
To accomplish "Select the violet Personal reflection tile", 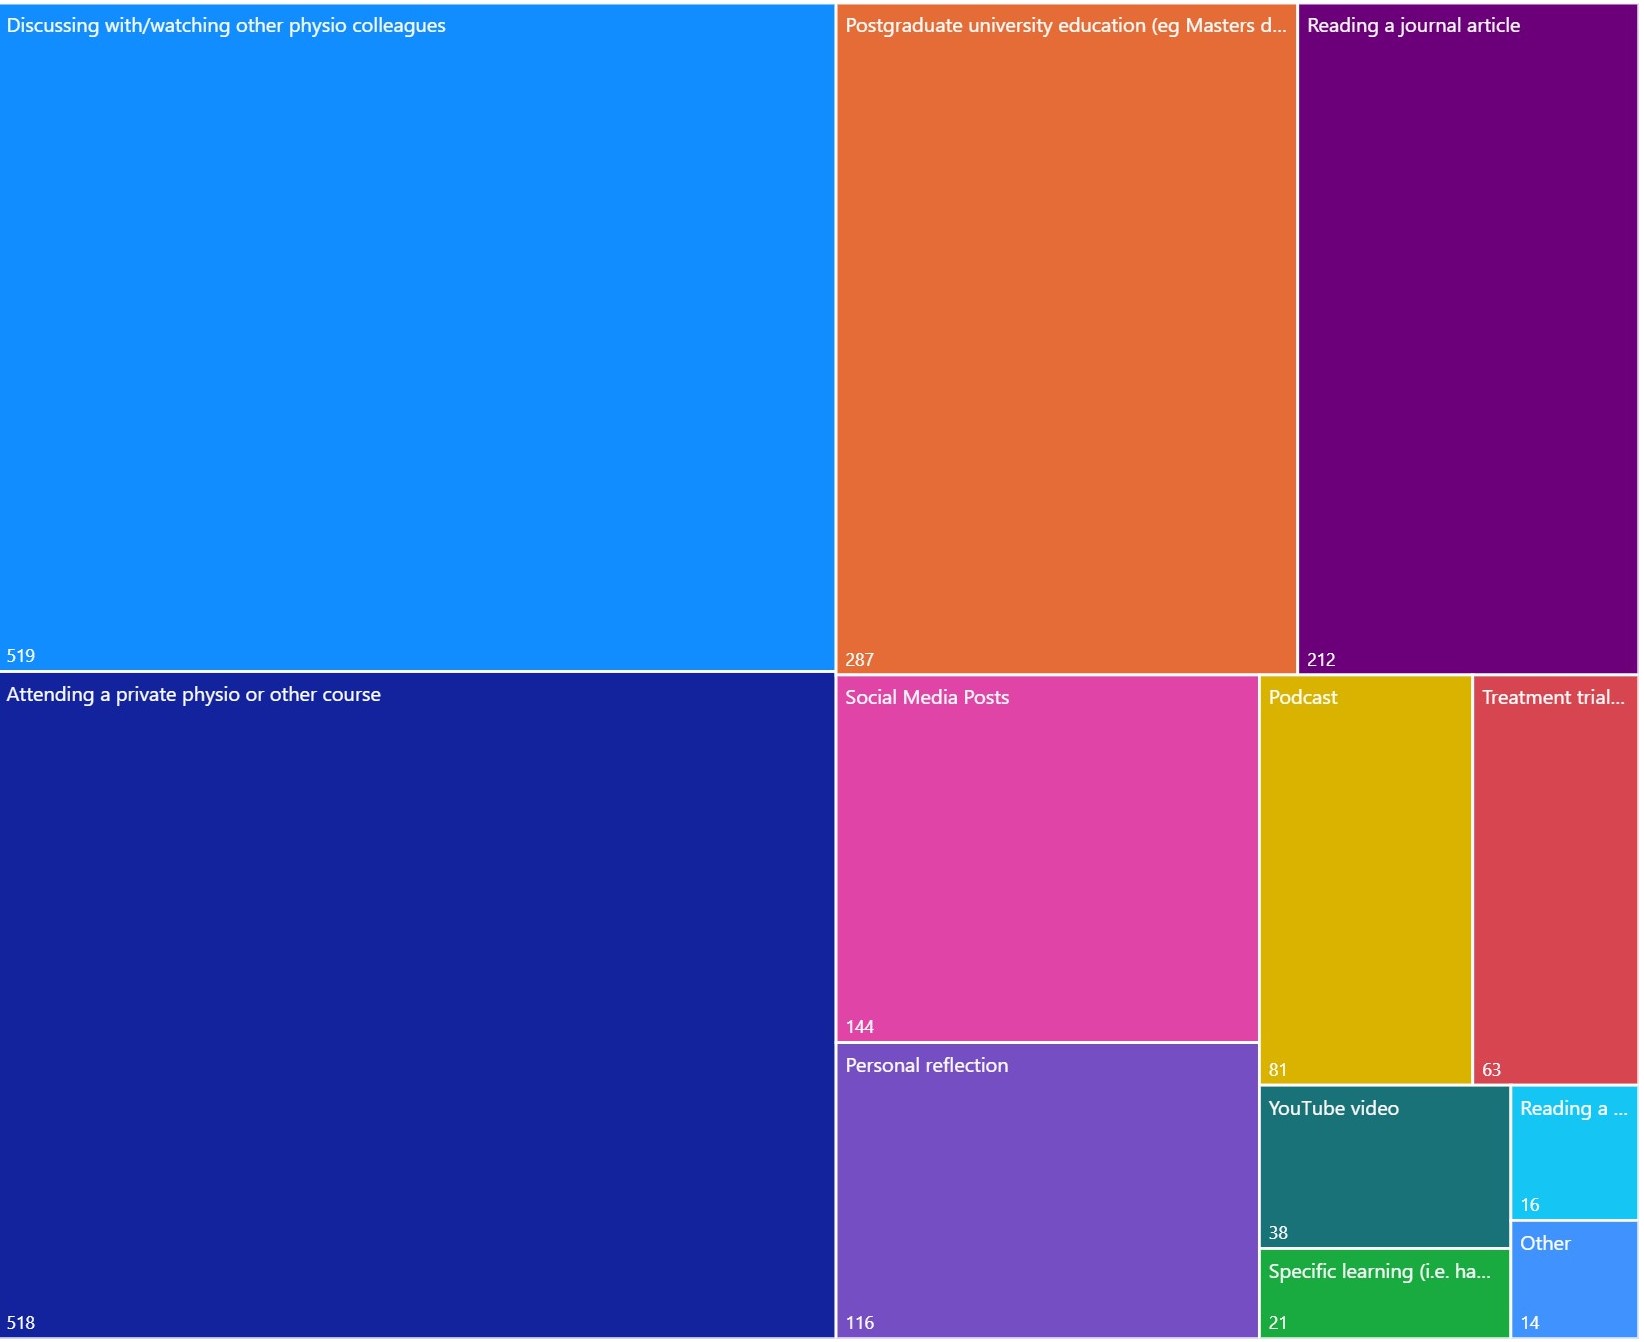I will click(x=1047, y=1190).
